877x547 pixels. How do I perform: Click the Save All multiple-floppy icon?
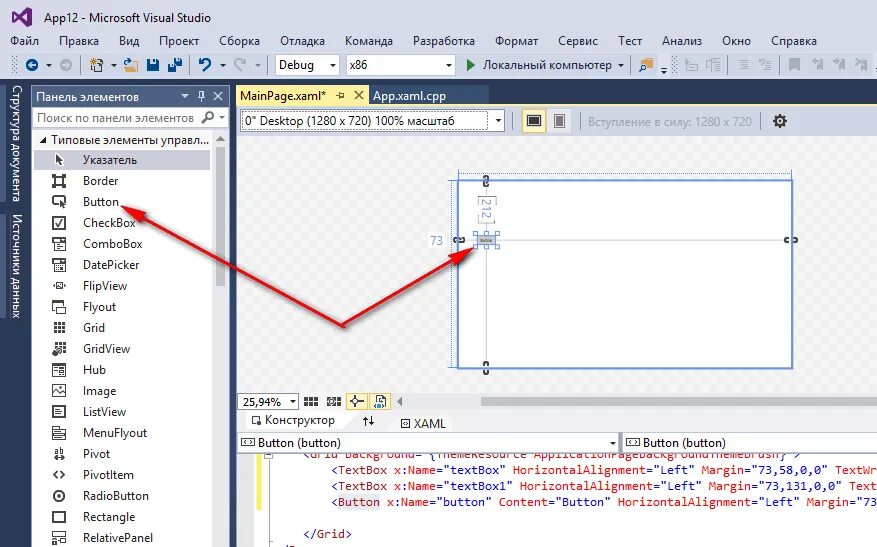click(x=175, y=65)
